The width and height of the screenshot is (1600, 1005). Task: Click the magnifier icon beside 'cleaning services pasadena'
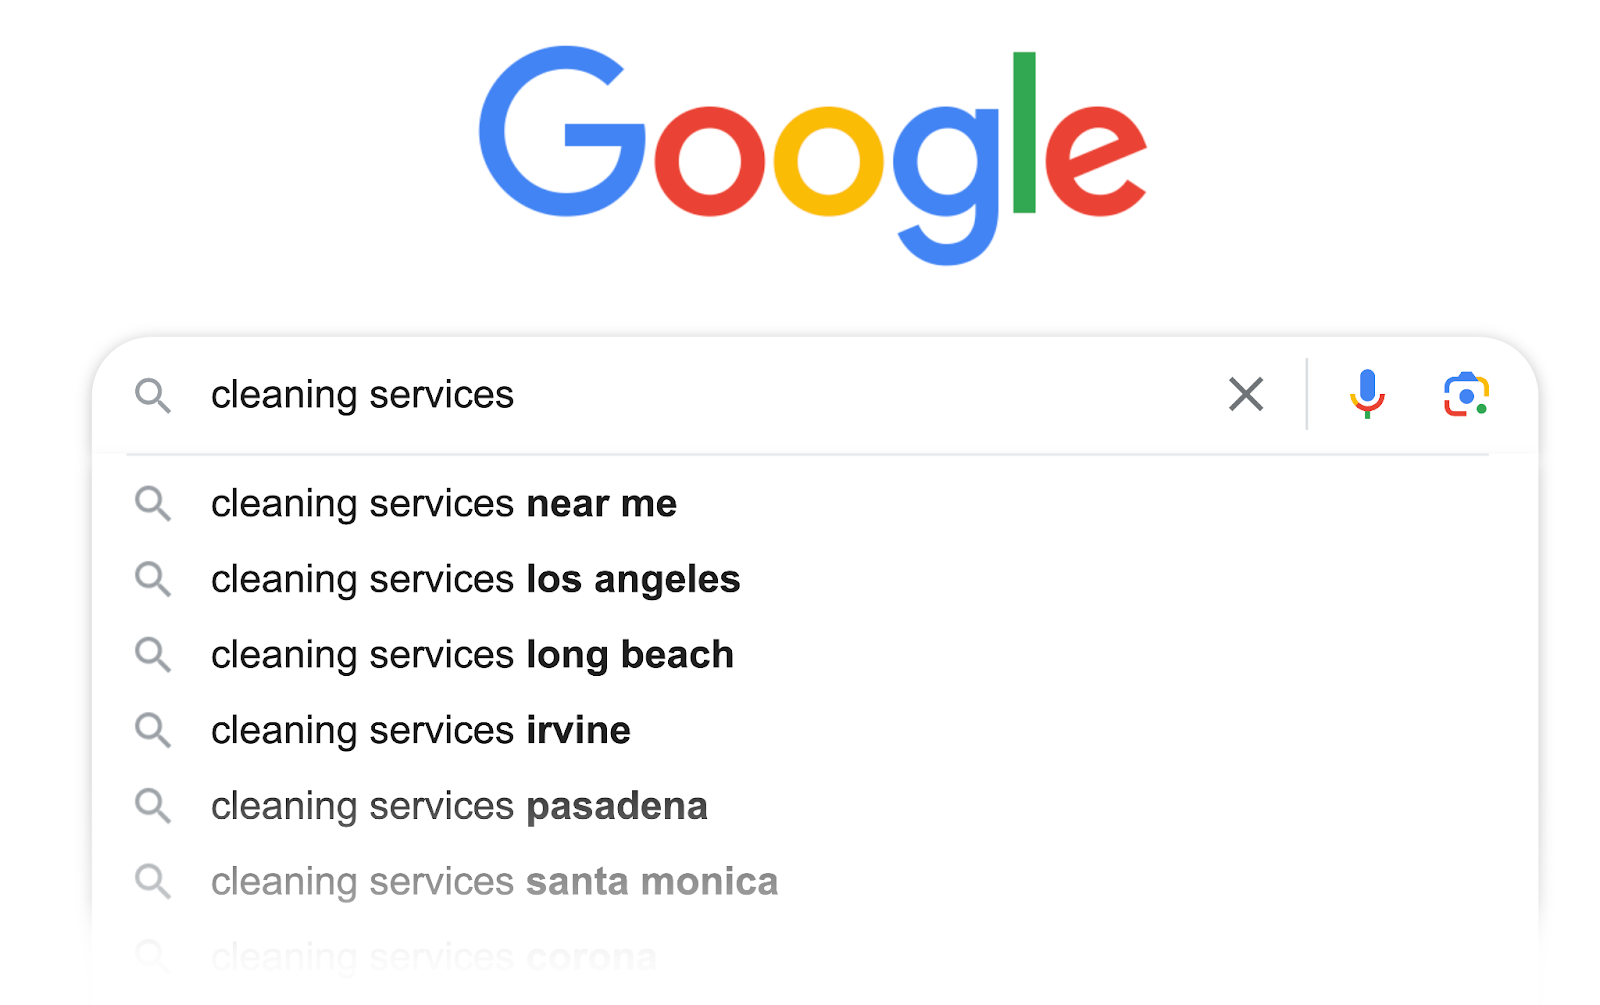tap(153, 806)
